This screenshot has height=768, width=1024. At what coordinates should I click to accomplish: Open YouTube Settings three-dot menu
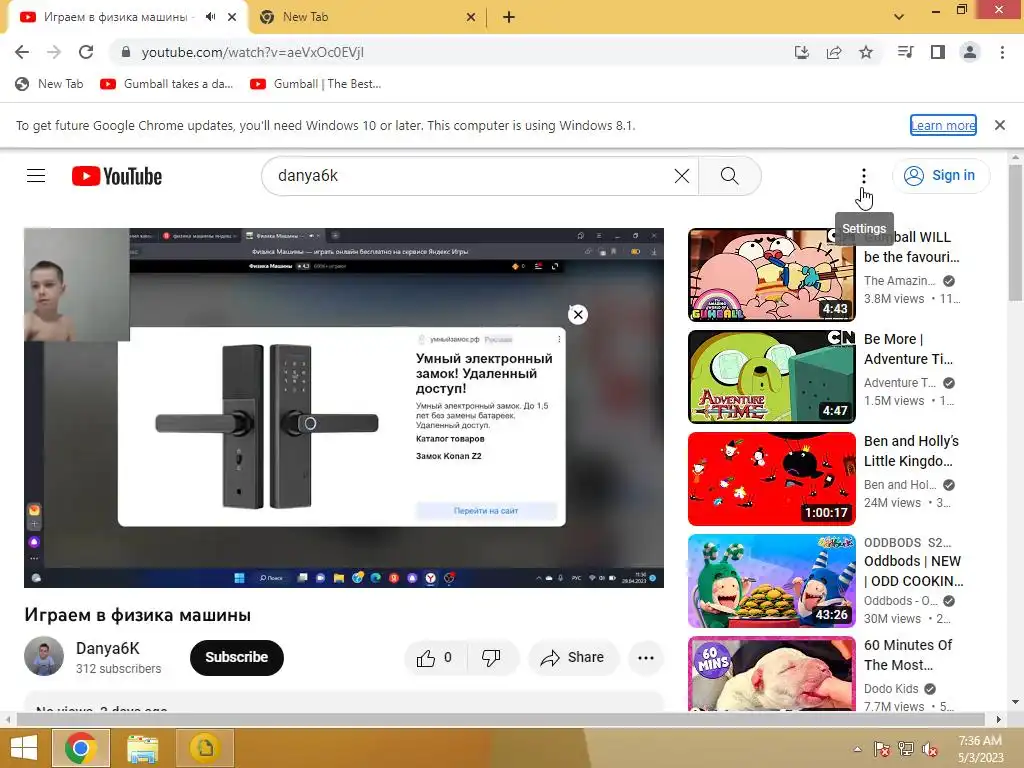pyautogui.click(x=863, y=176)
